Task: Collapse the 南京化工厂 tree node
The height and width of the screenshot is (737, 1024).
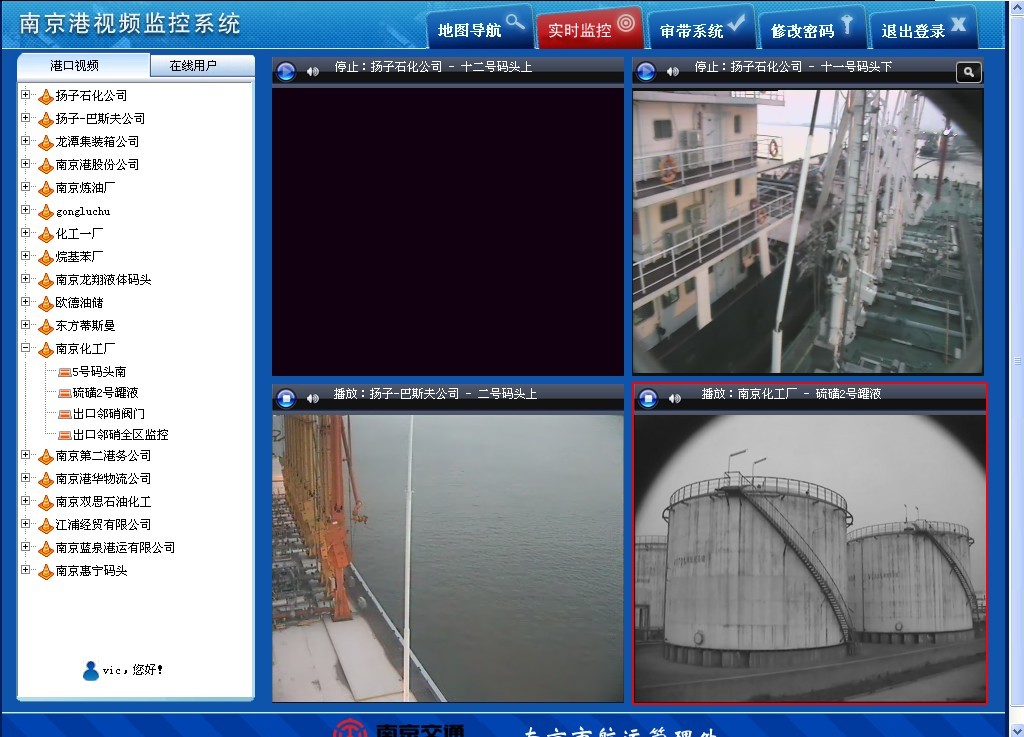Action: click(x=26, y=348)
